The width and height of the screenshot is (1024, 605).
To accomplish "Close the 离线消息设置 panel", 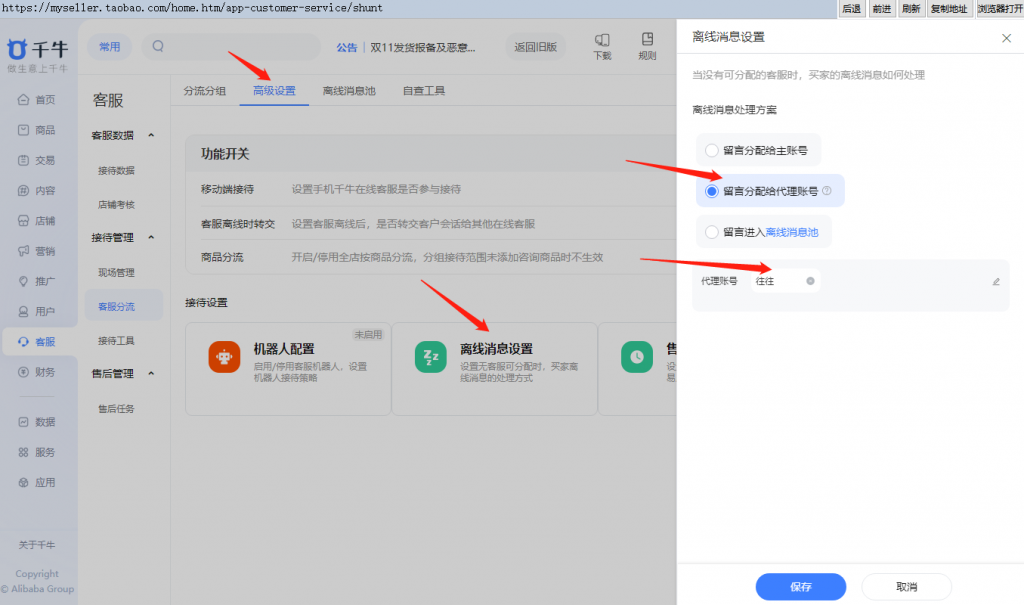I will pos(1006,38).
